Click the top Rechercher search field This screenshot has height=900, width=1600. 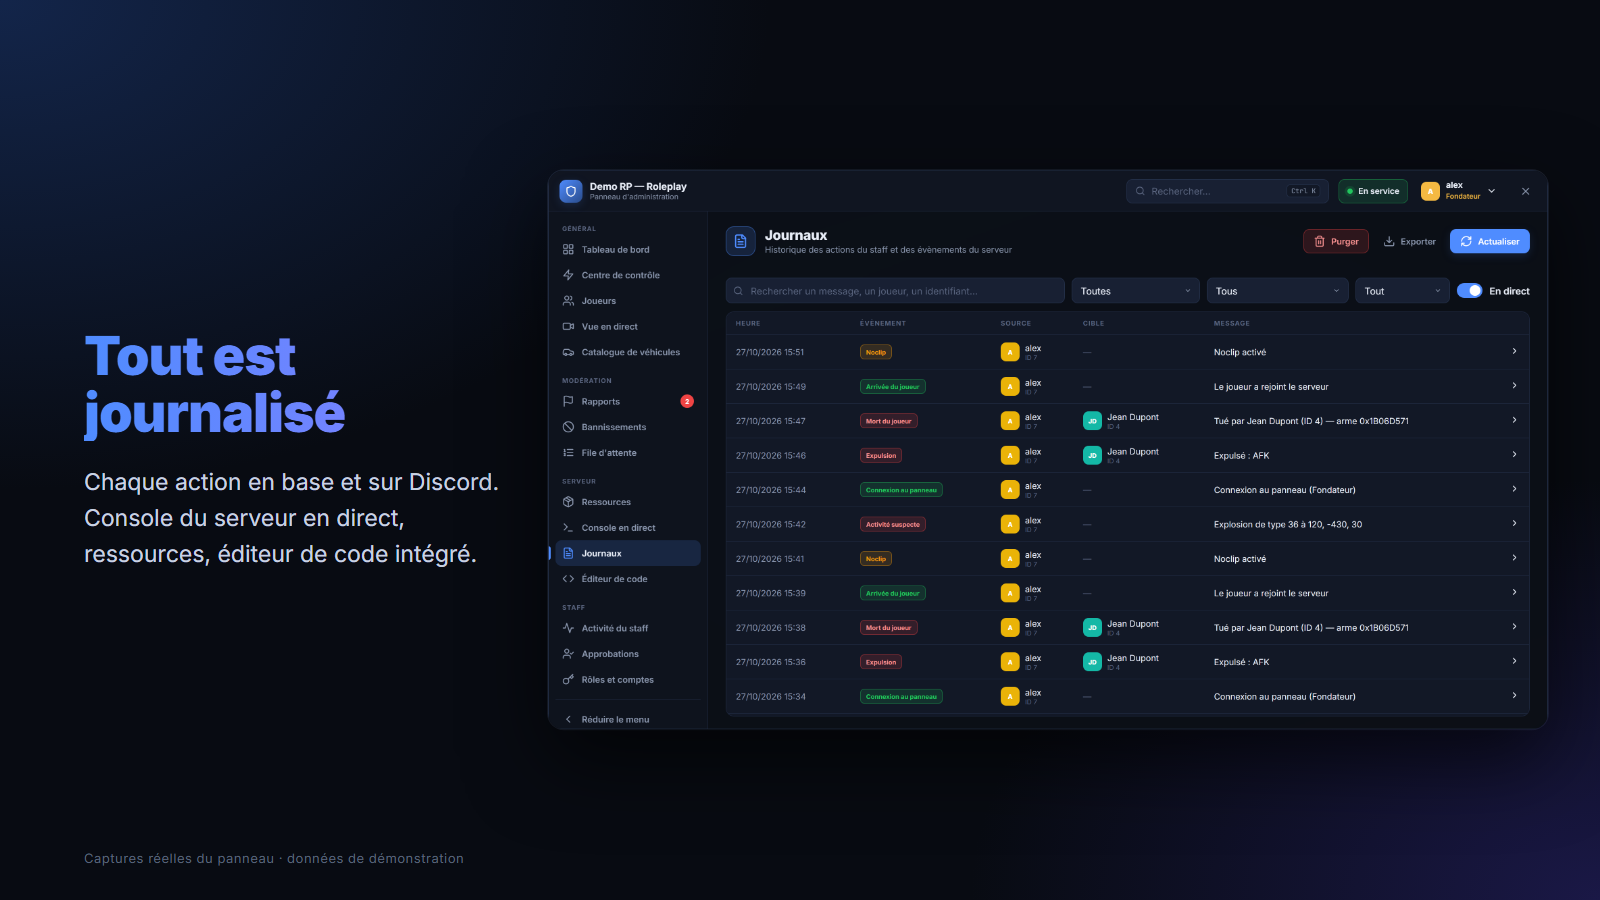click(1227, 191)
